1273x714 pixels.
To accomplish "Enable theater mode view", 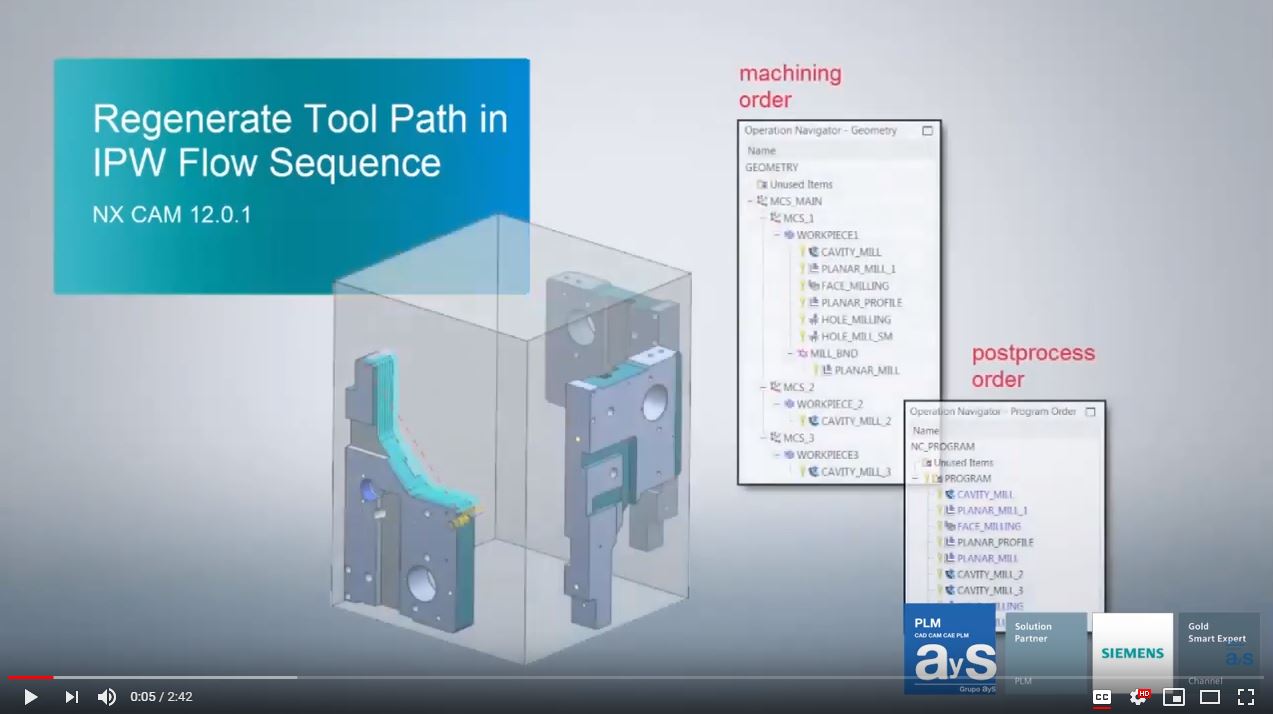I will (x=1210, y=697).
